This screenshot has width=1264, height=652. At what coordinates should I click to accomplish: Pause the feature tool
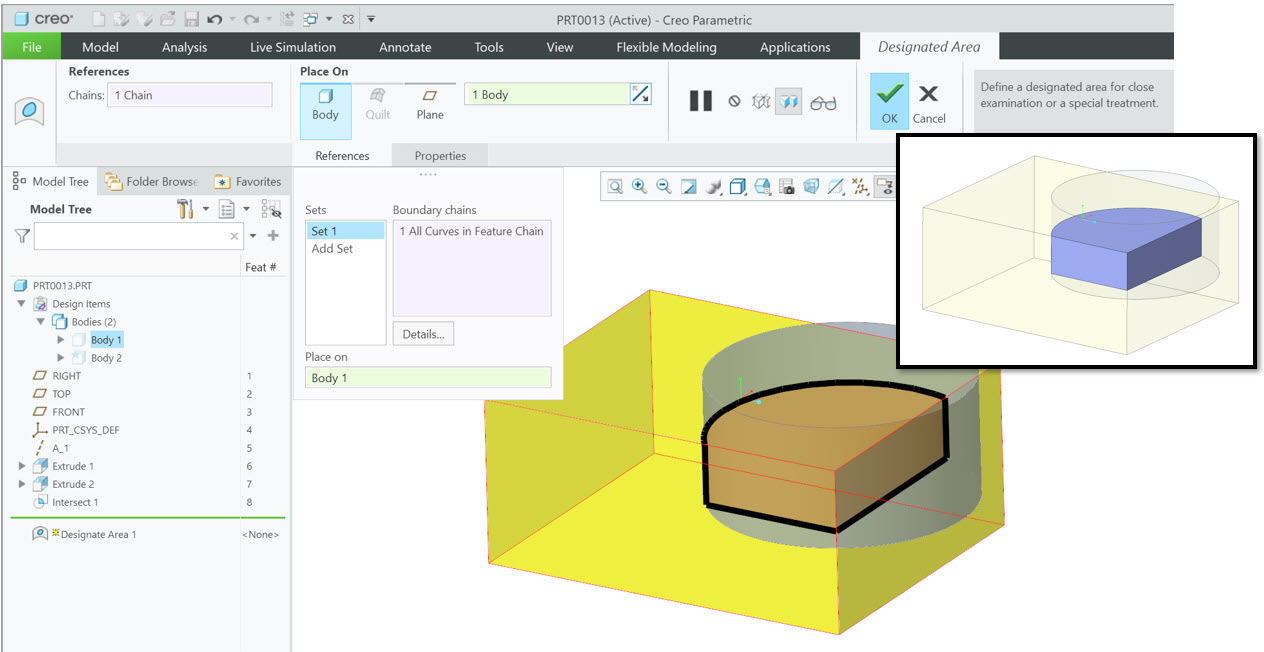tap(700, 100)
